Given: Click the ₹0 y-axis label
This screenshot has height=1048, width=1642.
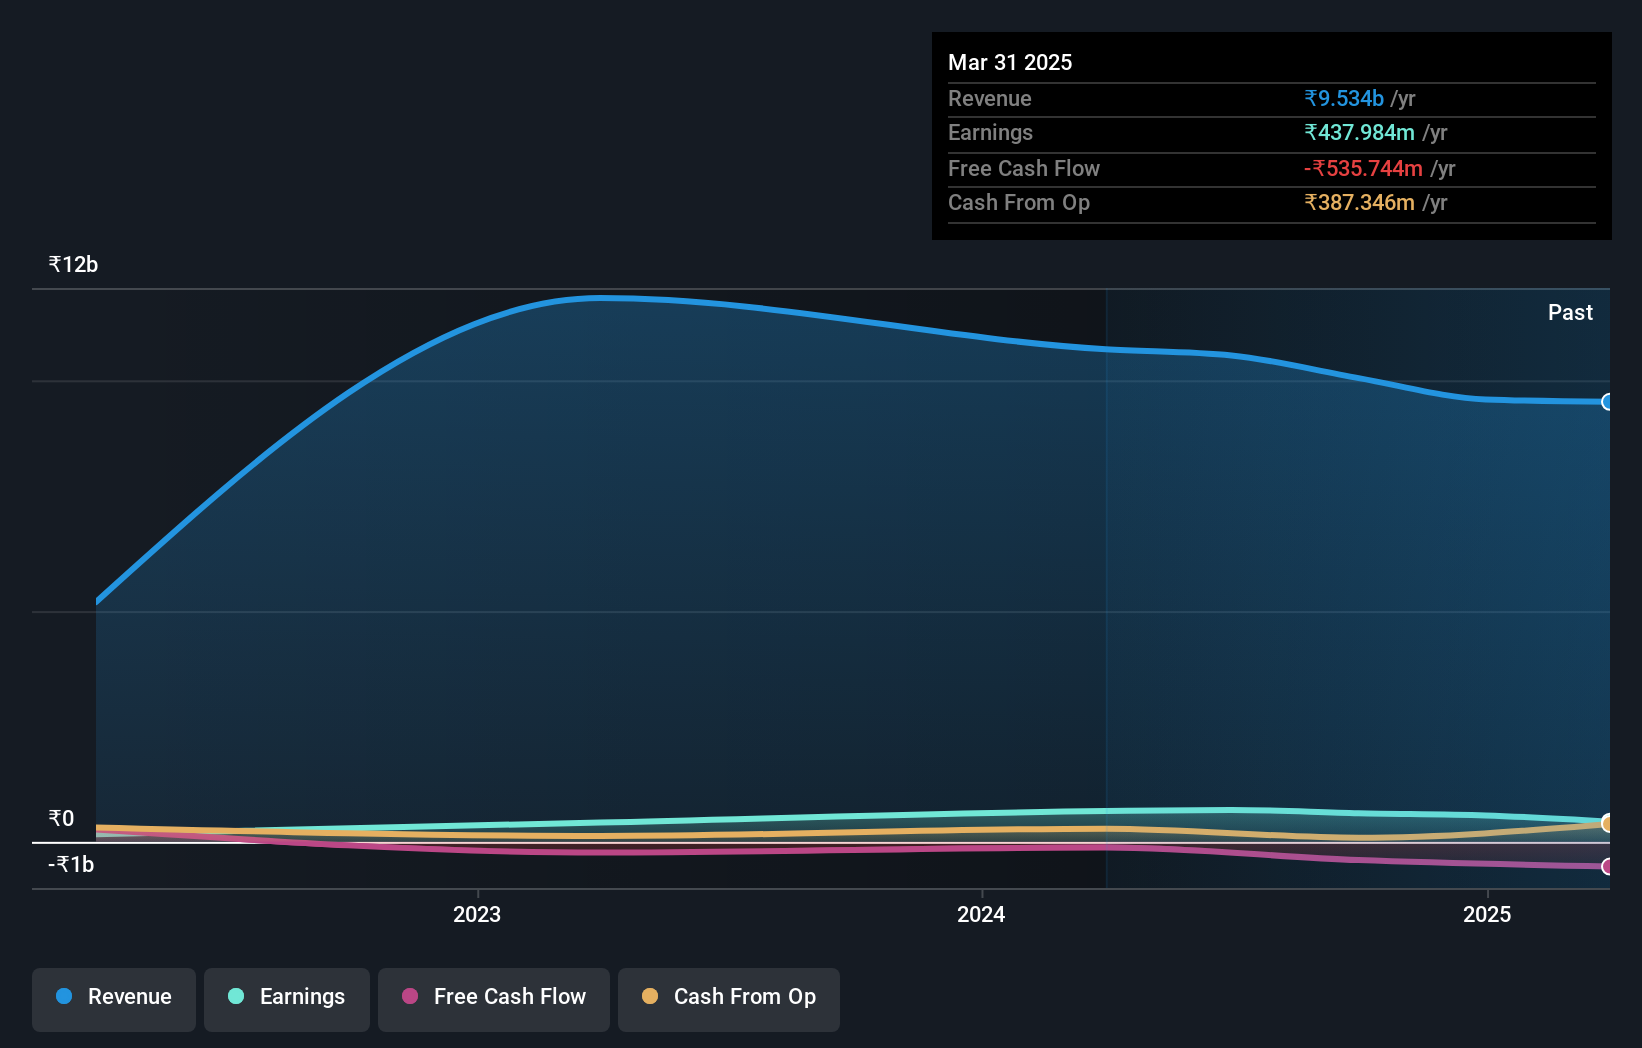Looking at the screenshot, I should pyautogui.click(x=61, y=819).
